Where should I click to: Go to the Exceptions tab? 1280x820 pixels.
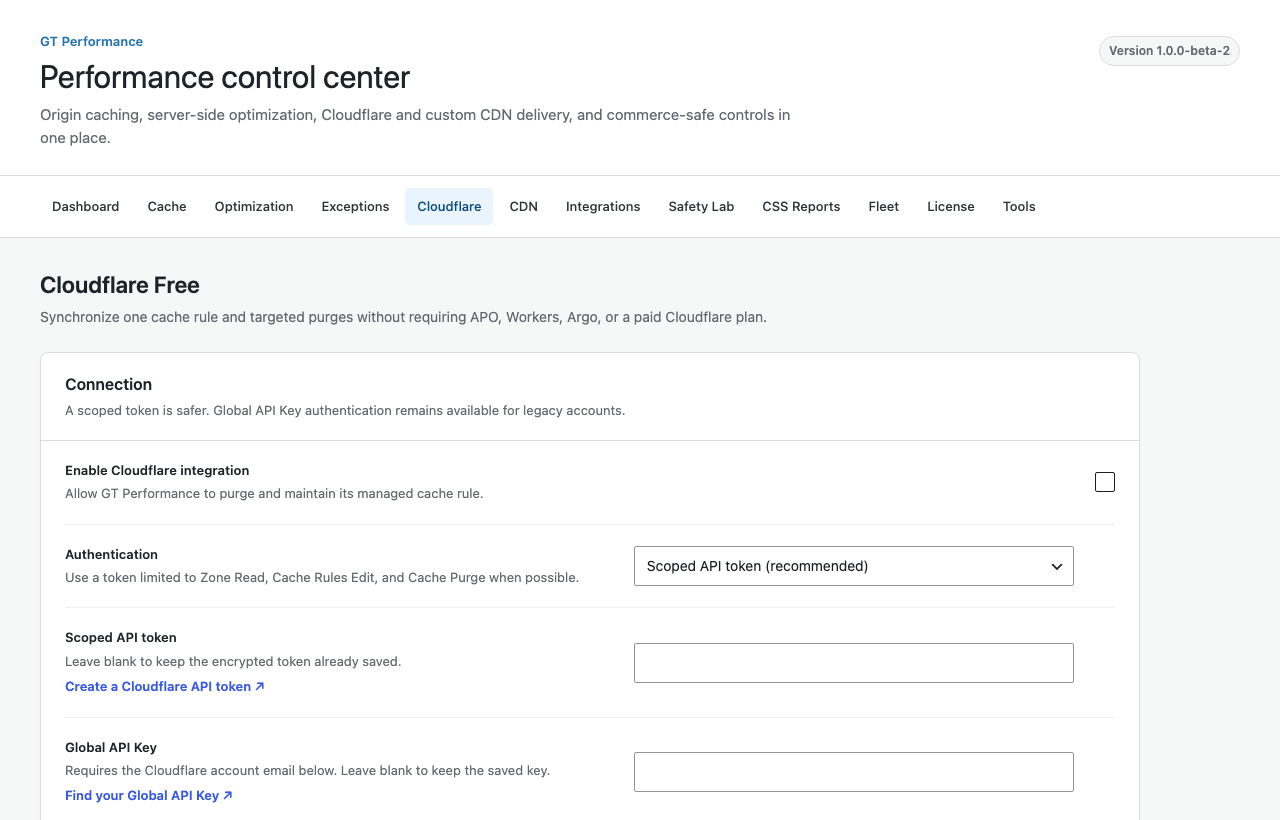[355, 206]
